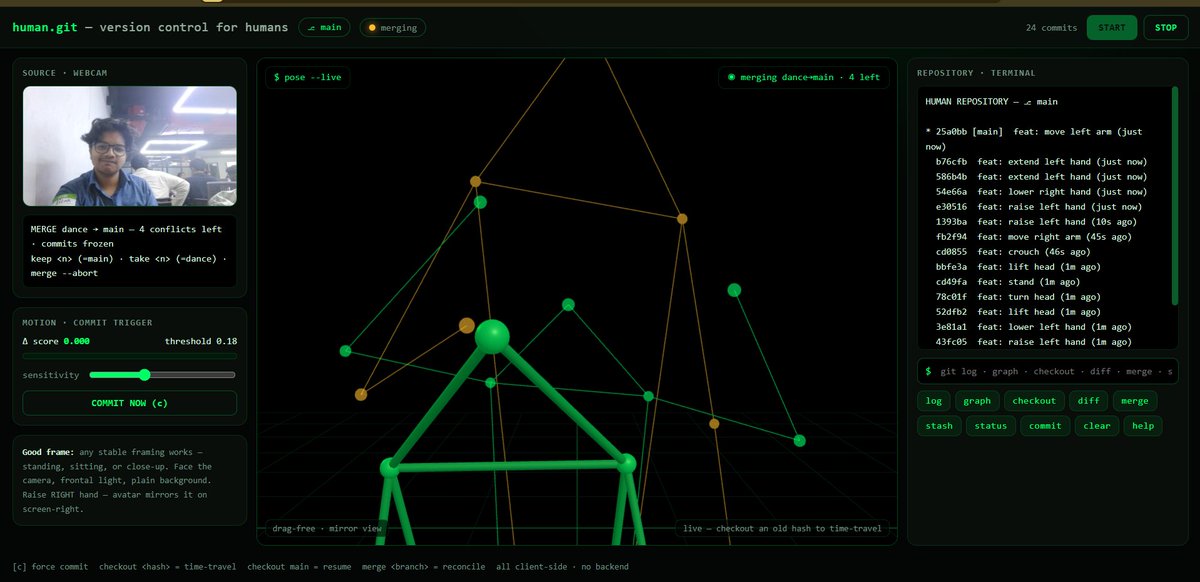Click the clear command chip

tap(1097, 426)
